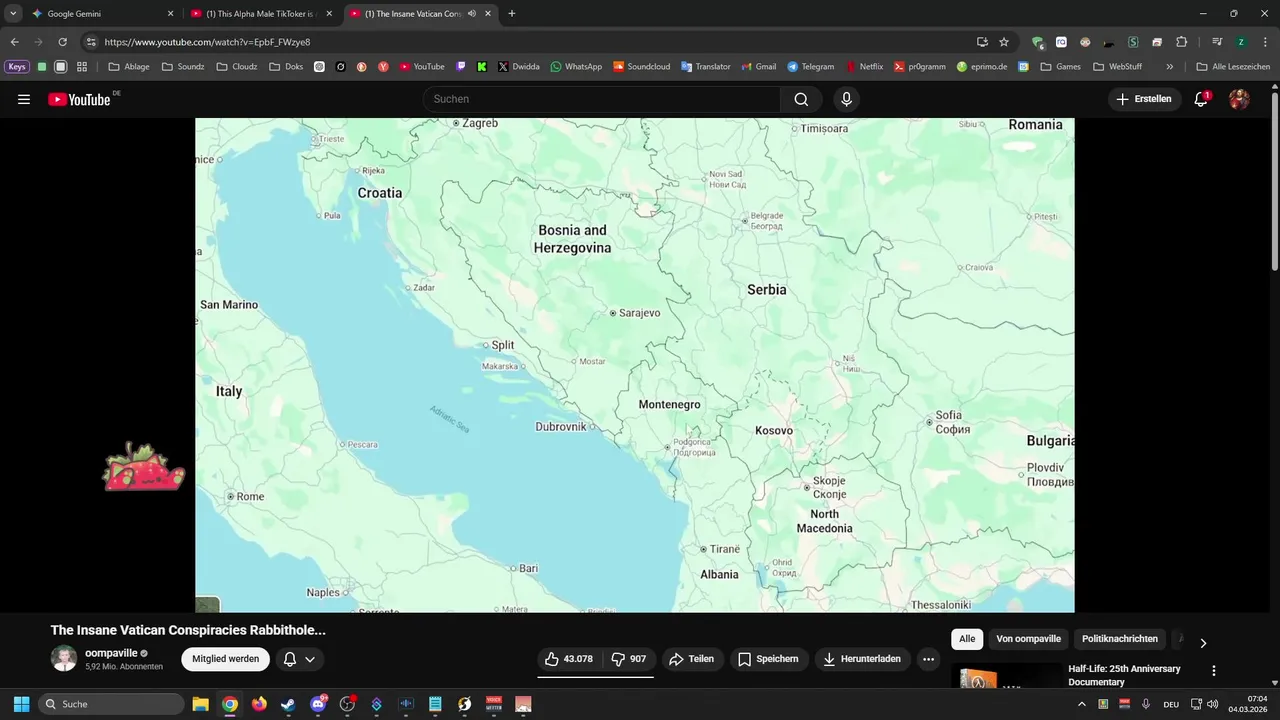Screen dimensions: 1280x720
Task: Expand the Cloudz bookmarks folder
Action: 237,67
